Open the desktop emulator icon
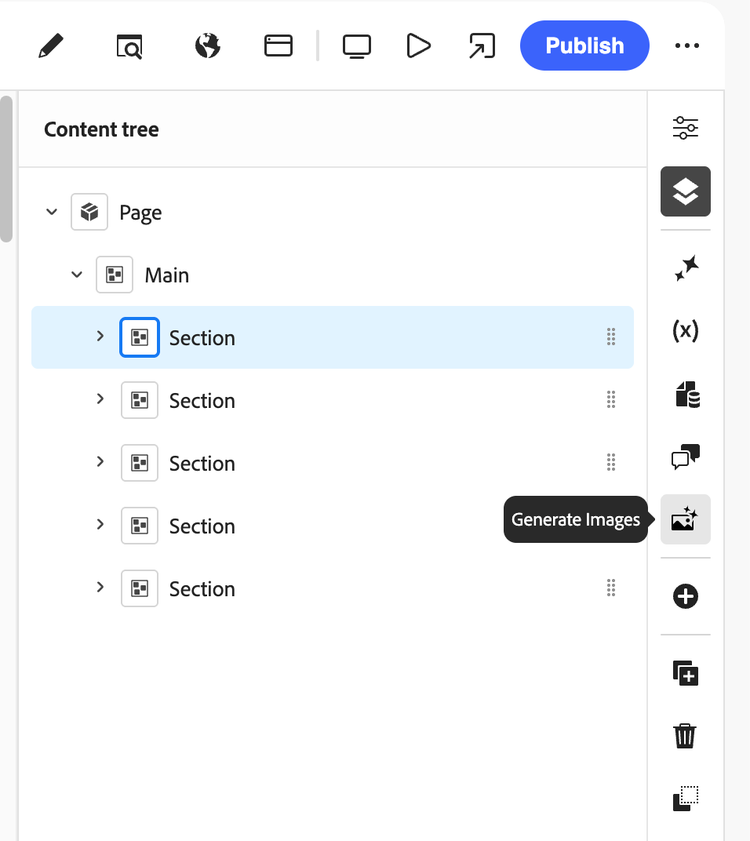 pyautogui.click(x=356, y=46)
